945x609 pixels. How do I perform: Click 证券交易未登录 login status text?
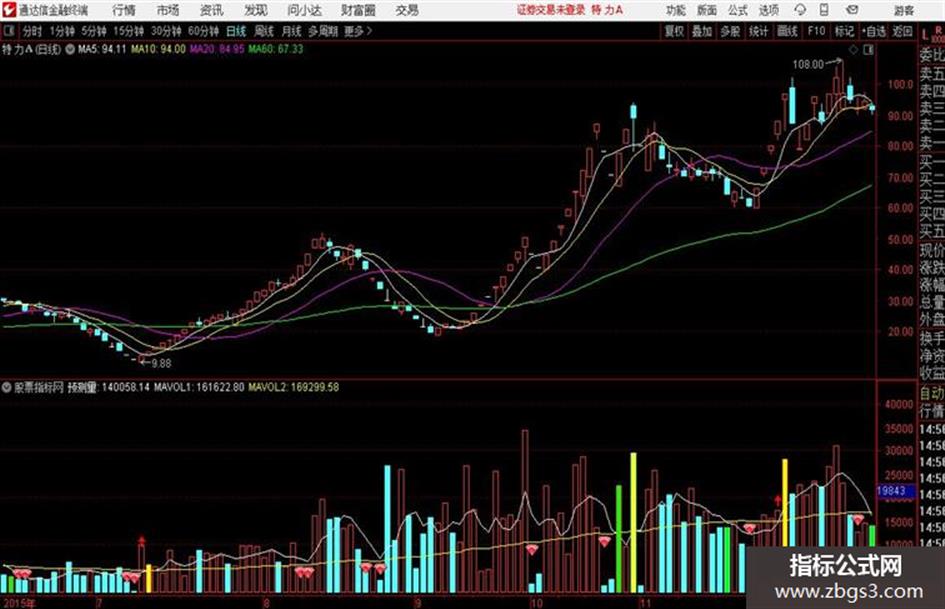pyautogui.click(x=551, y=10)
